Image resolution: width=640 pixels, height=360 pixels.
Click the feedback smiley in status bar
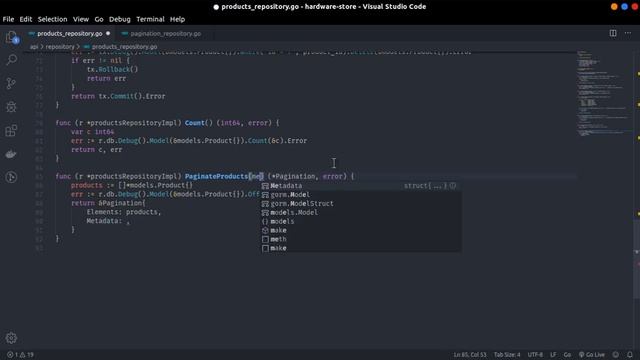click(616, 355)
